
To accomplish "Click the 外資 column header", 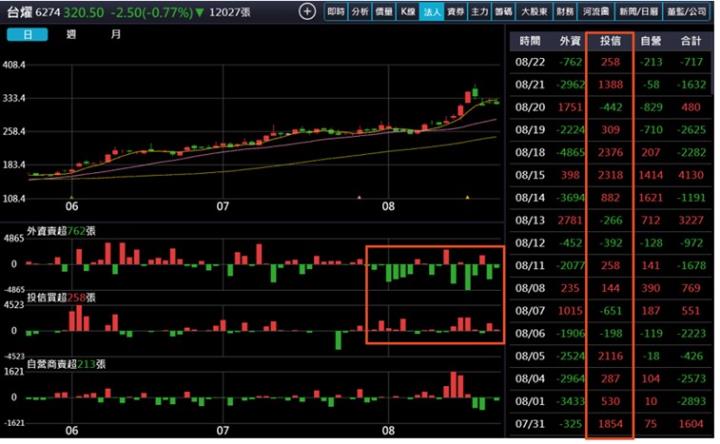I will point(570,41).
